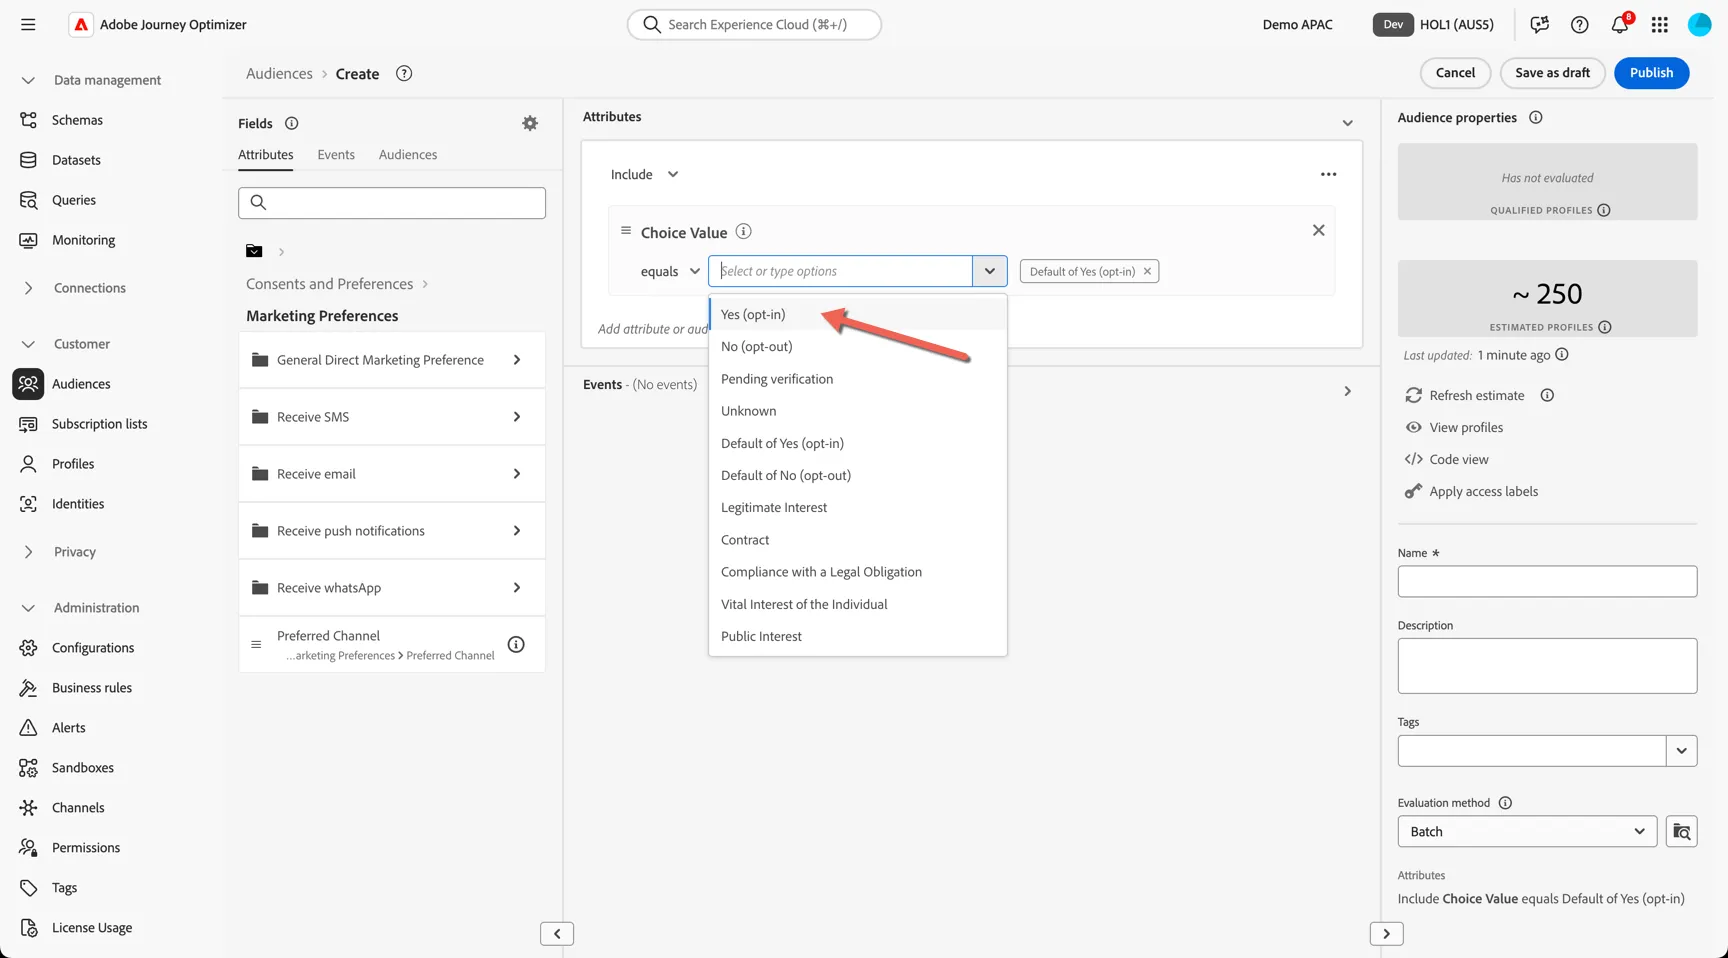Image resolution: width=1728 pixels, height=958 pixels.
Task: Show info for Audience properties
Action: tap(1536, 117)
